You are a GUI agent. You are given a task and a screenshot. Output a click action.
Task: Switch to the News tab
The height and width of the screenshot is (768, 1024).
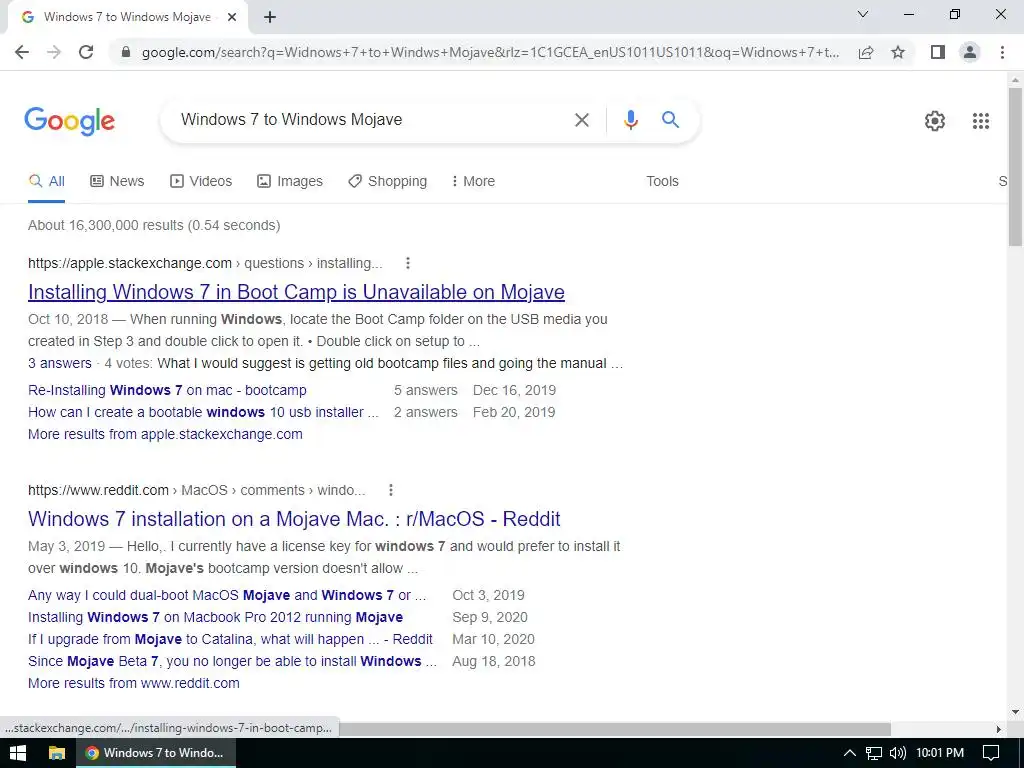pyautogui.click(x=117, y=182)
